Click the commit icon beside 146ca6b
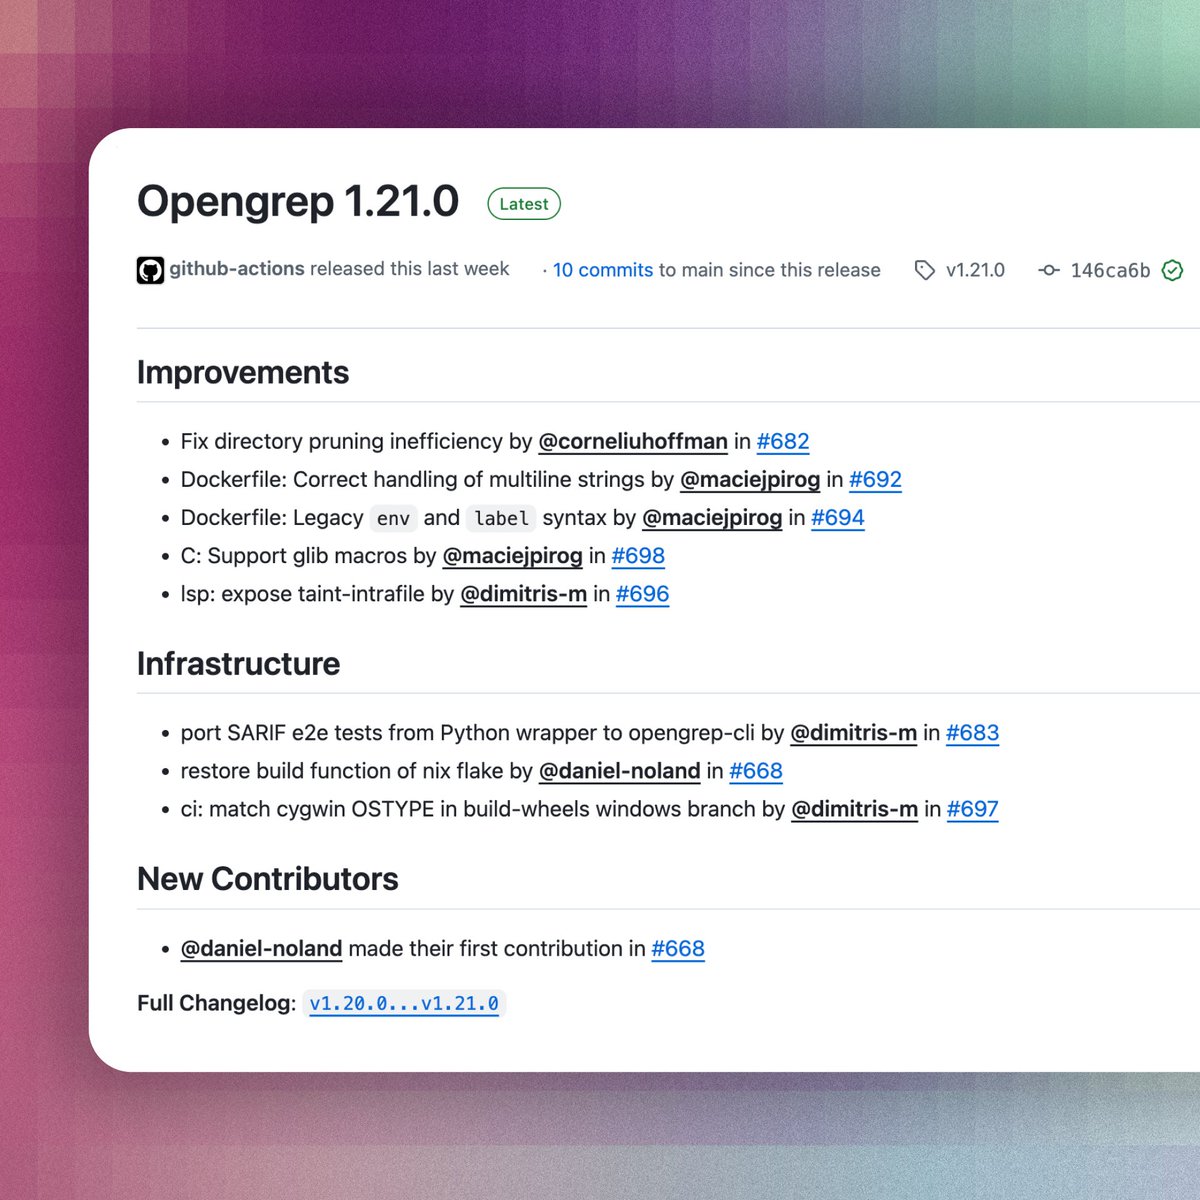This screenshot has height=1200, width=1200. click(x=1049, y=270)
